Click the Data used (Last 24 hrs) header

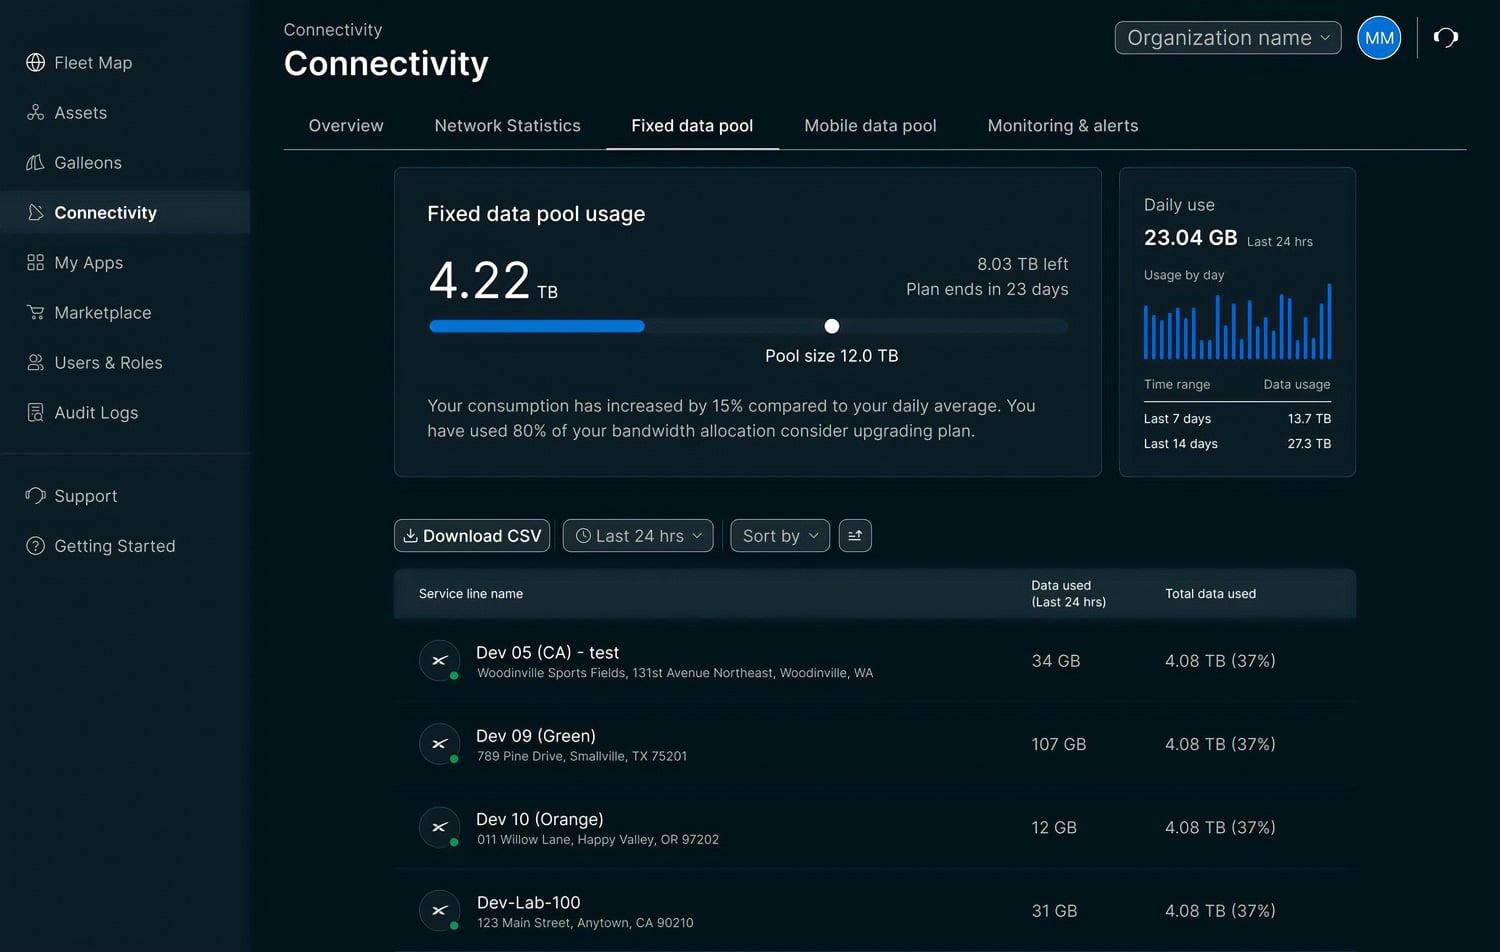[1068, 594]
